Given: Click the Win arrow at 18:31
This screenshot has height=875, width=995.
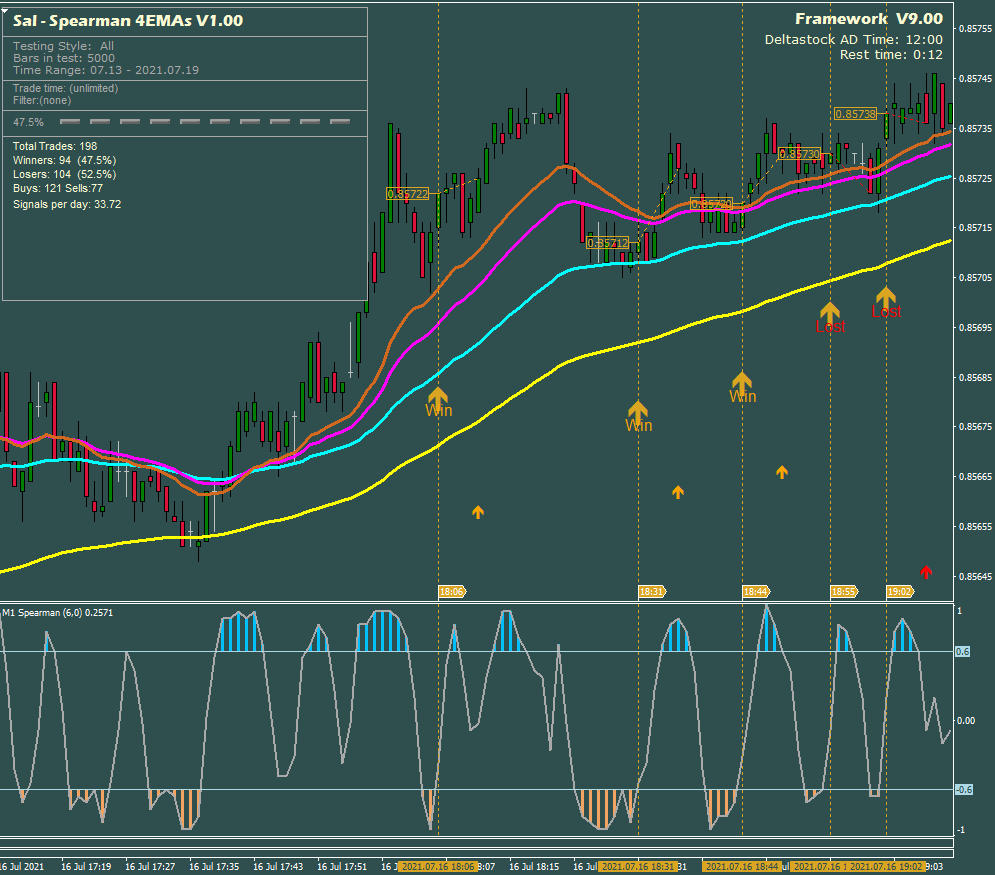Looking at the screenshot, I should 638,412.
